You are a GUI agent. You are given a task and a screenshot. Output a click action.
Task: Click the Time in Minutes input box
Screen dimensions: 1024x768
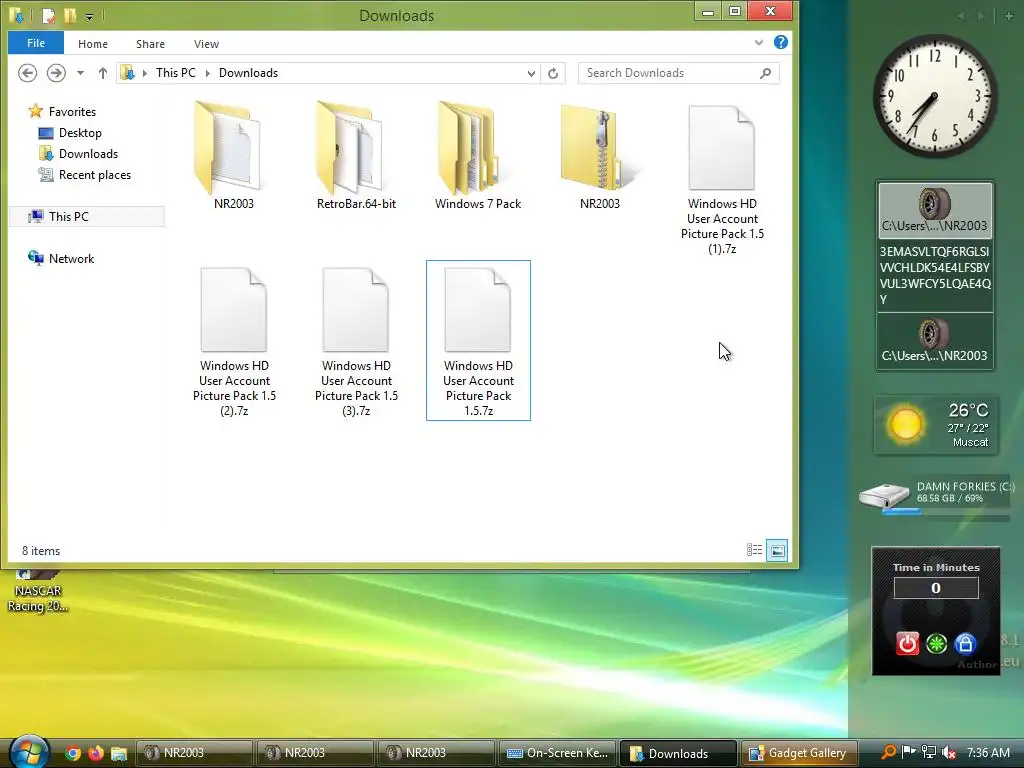[x=936, y=588]
